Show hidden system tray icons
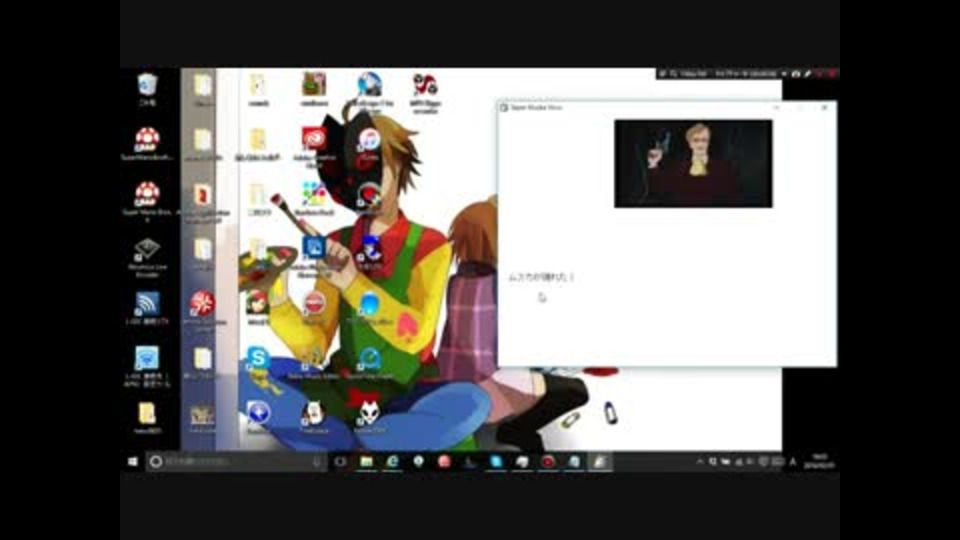This screenshot has width=960, height=540. coord(699,462)
